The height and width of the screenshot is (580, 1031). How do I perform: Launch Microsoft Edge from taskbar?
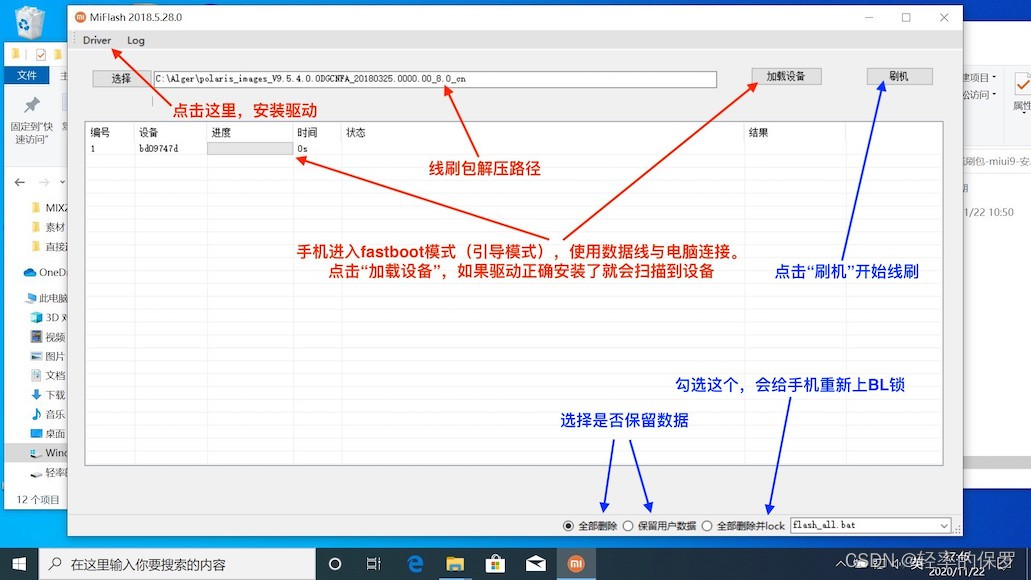pos(415,564)
